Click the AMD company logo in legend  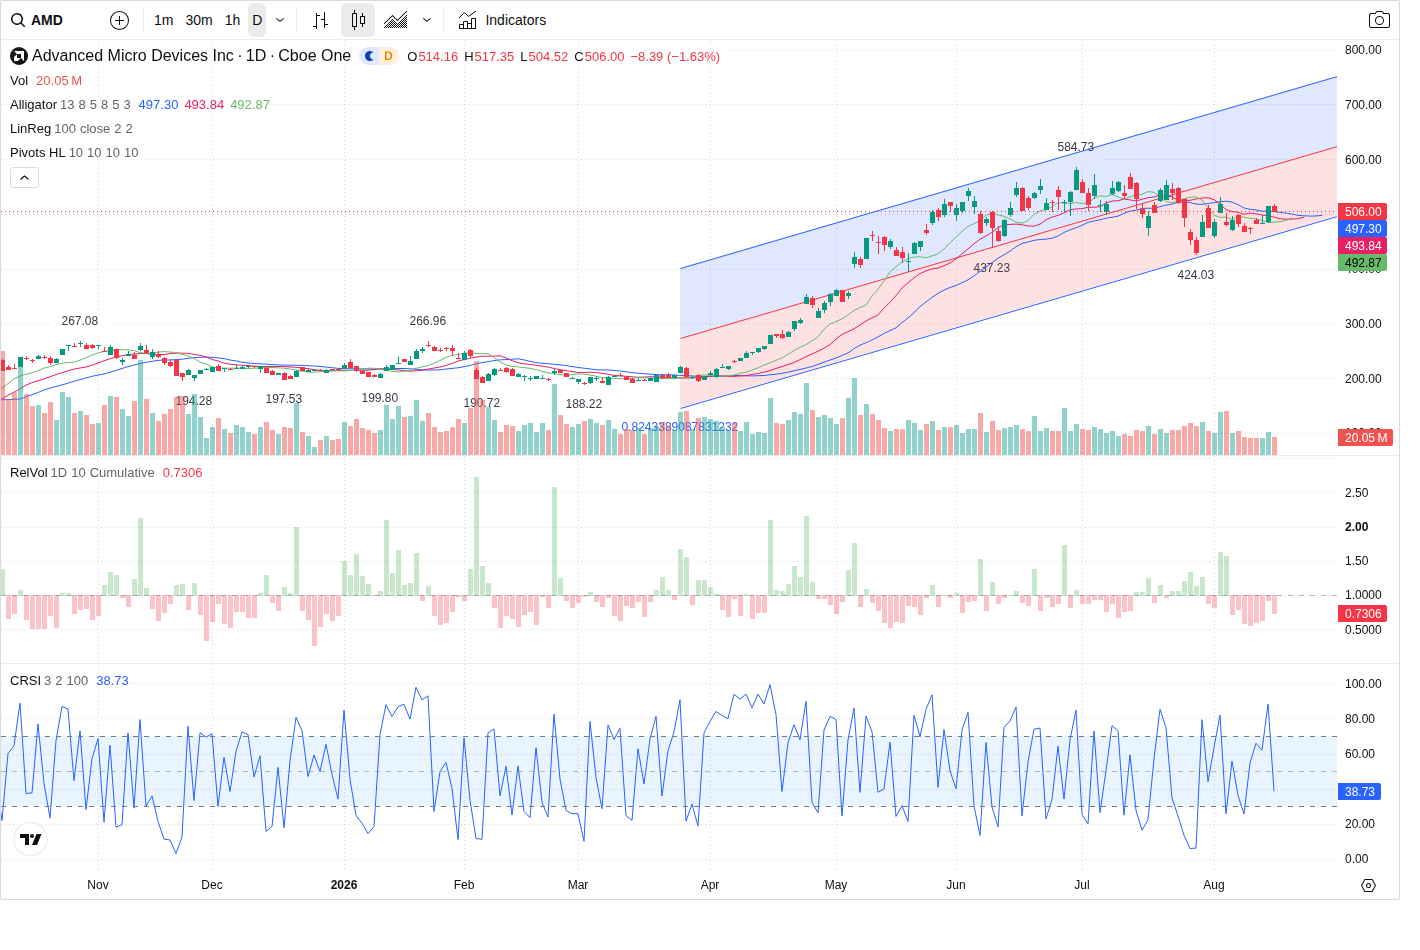pos(19,56)
